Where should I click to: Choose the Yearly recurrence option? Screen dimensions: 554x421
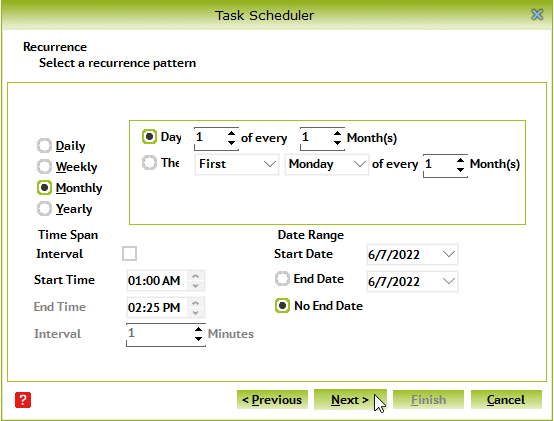(x=44, y=208)
